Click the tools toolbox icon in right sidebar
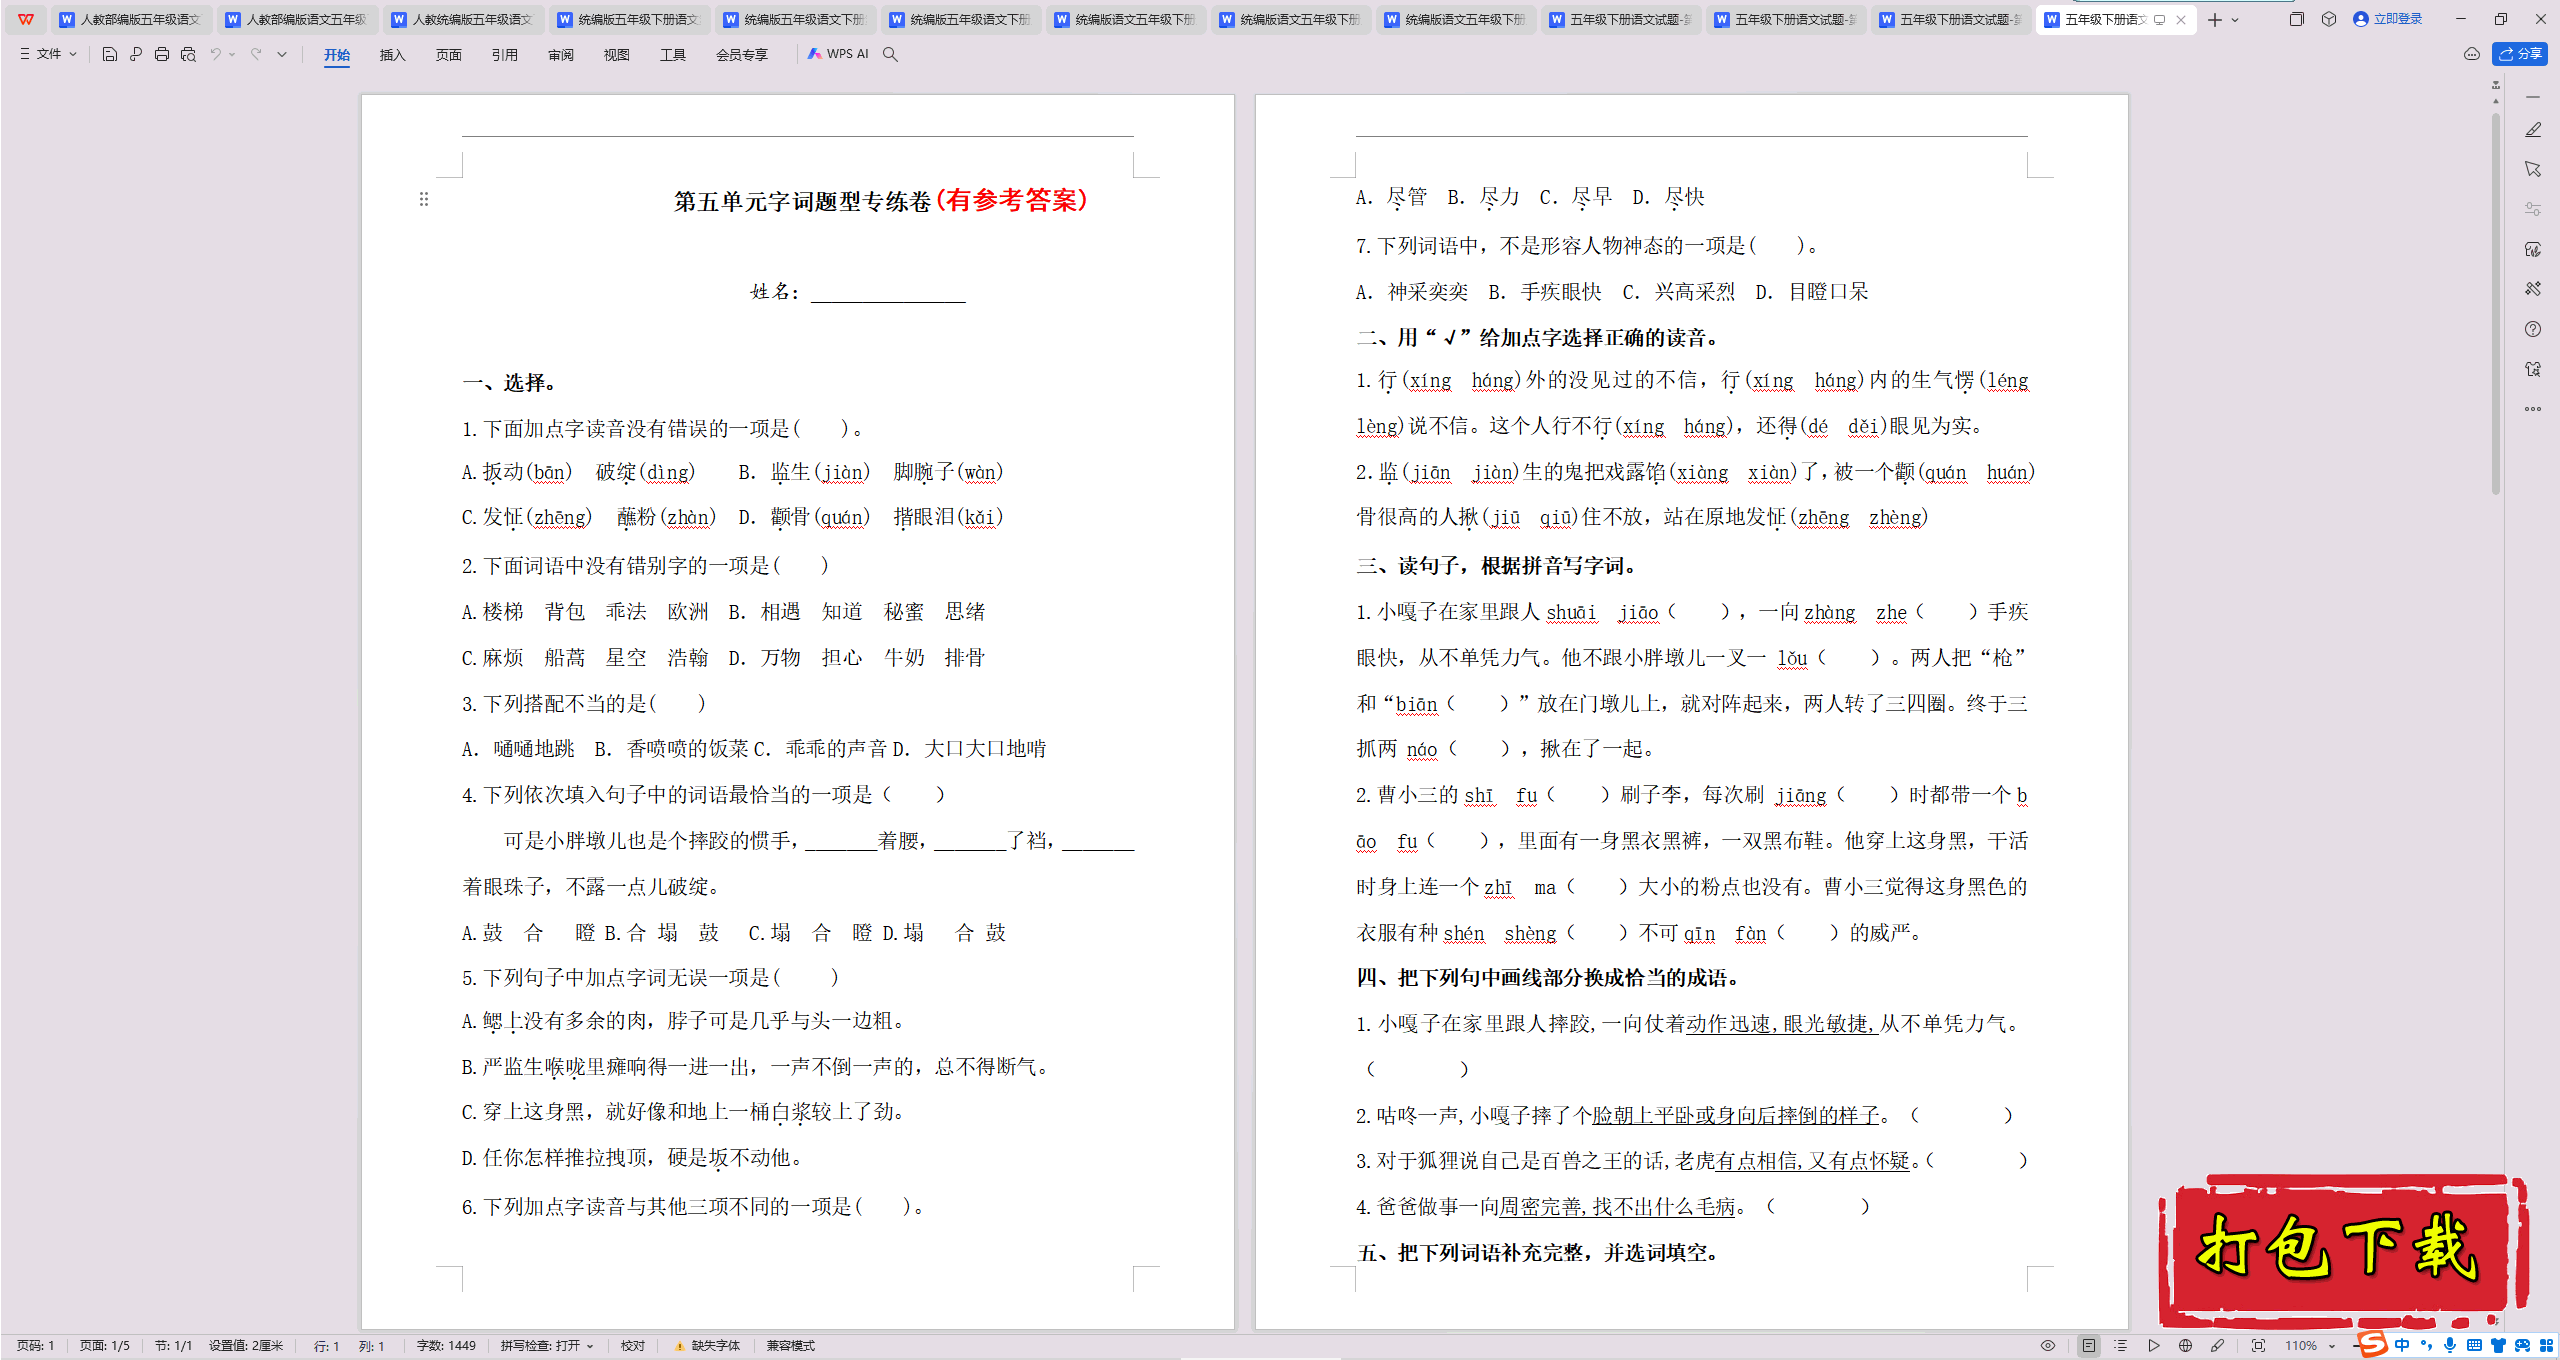 [2533, 289]
